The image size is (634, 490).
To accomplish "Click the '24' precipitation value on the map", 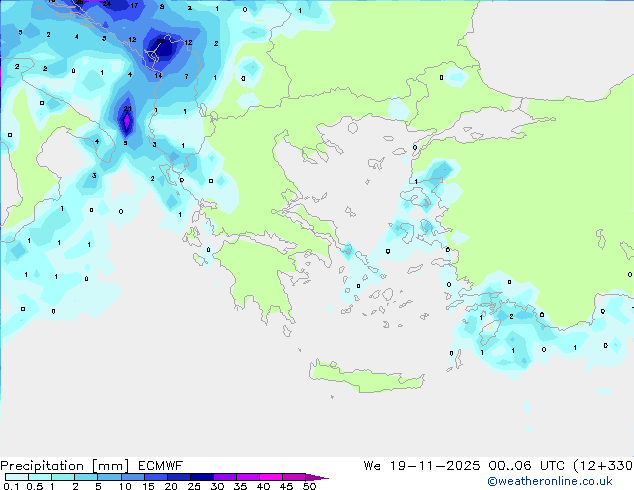I will 107,4.
